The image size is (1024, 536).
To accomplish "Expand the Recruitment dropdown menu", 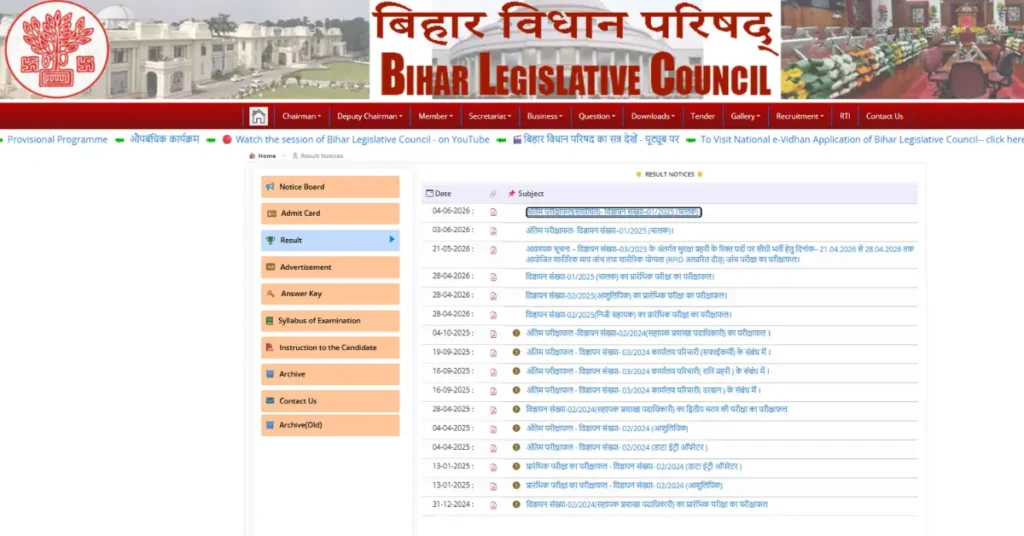I will 799,116.
